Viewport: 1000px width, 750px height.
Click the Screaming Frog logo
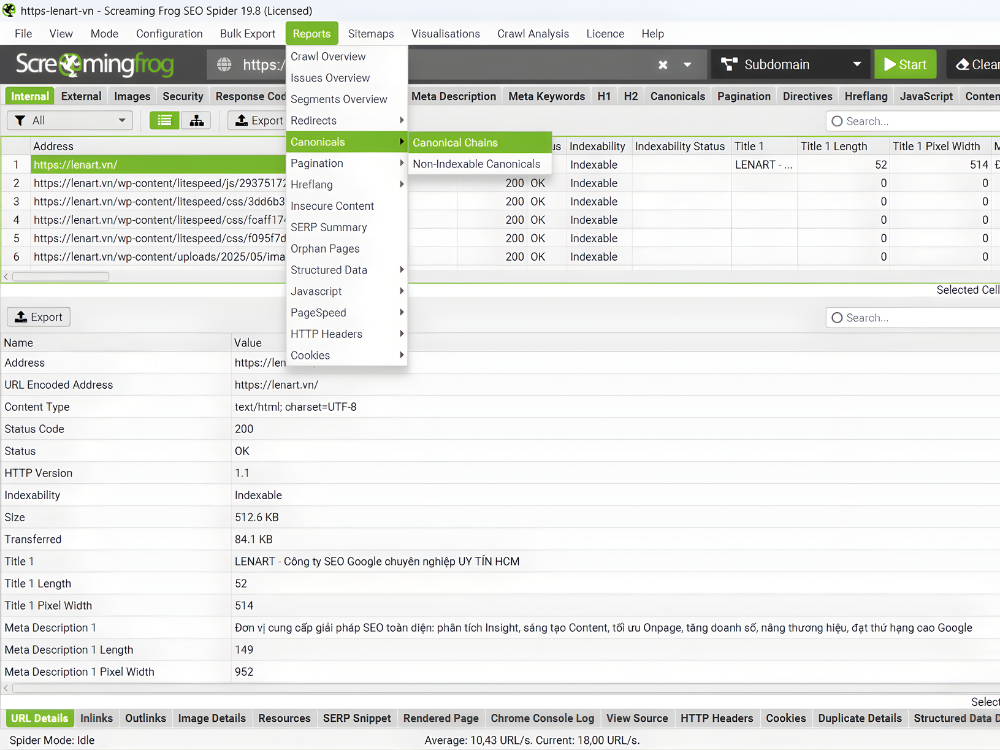[95, 66]
